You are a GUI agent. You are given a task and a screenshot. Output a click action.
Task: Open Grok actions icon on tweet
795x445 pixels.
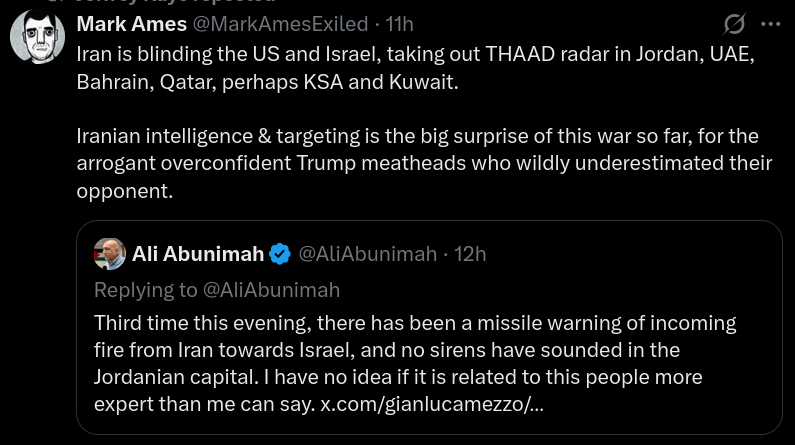tap(734, 23)
